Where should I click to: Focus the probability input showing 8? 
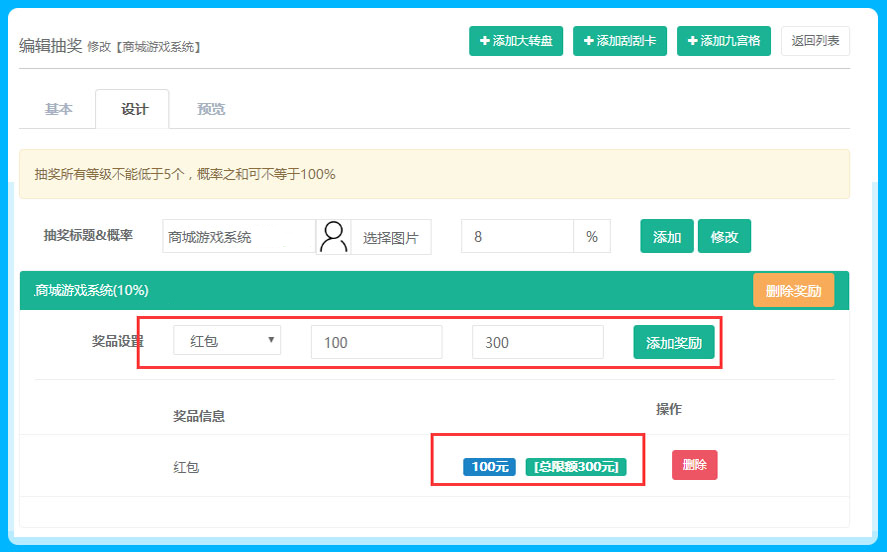[516, 237]
